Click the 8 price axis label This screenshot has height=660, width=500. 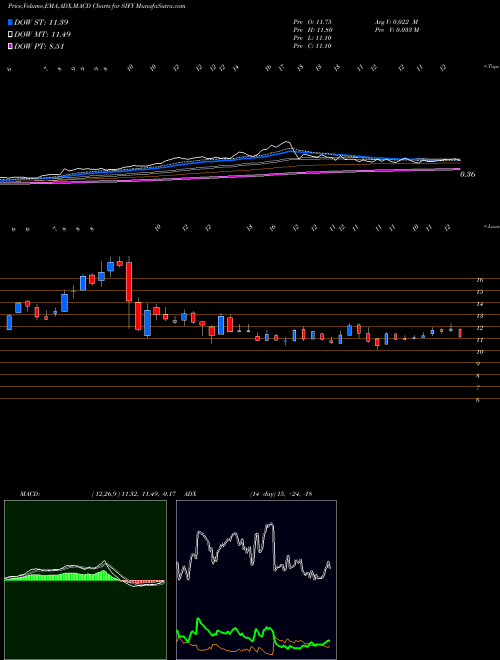tap(478, 375)
